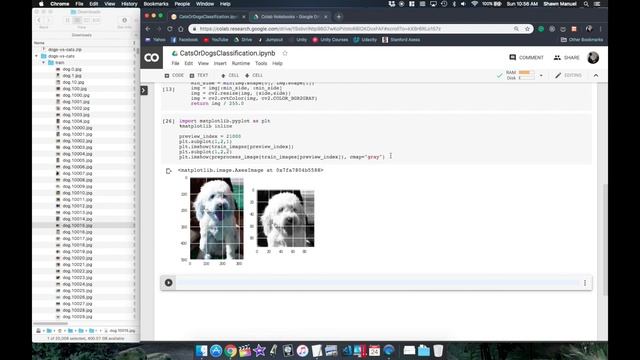Open the Colab Runtime menu
The image size is (640, 360).
pos(241,64)
